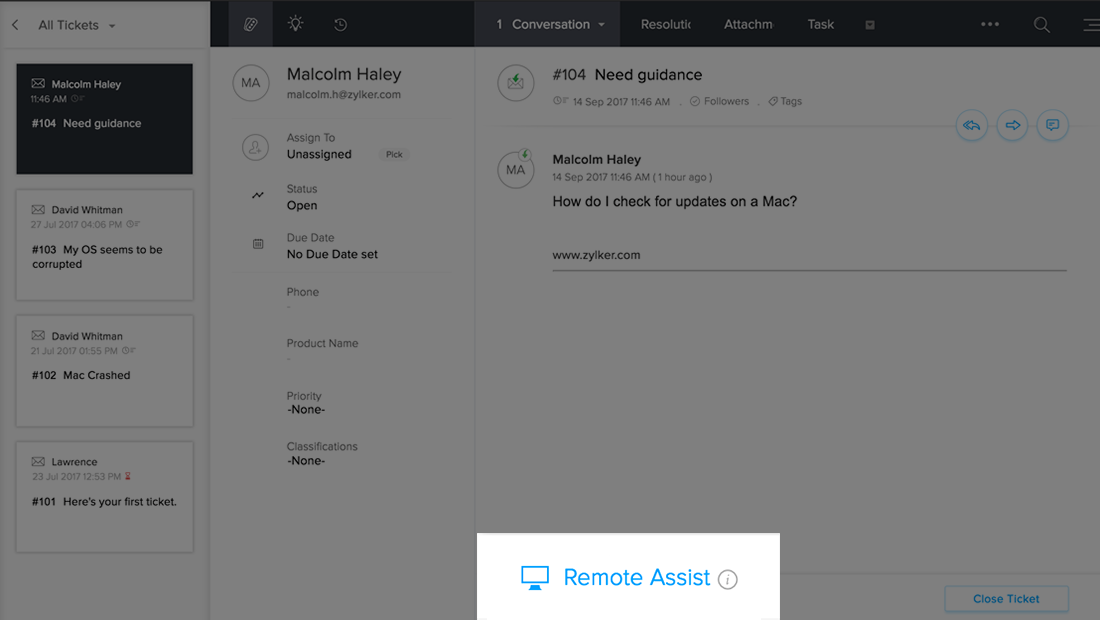
Task: Select ticket #102 Mac Crashed
Action: click(105, 371)
